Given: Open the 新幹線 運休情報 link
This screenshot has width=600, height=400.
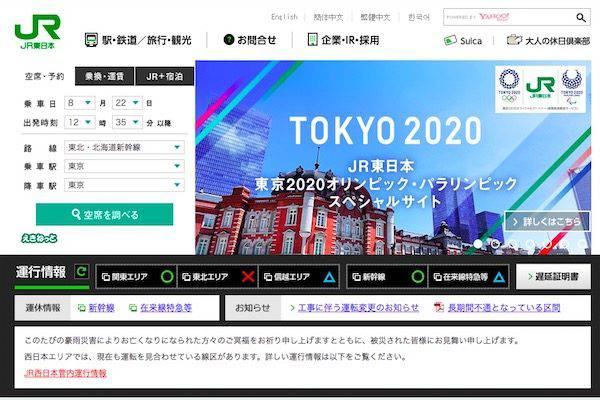Looking at the screenshot, I should [x=101, y=308].
